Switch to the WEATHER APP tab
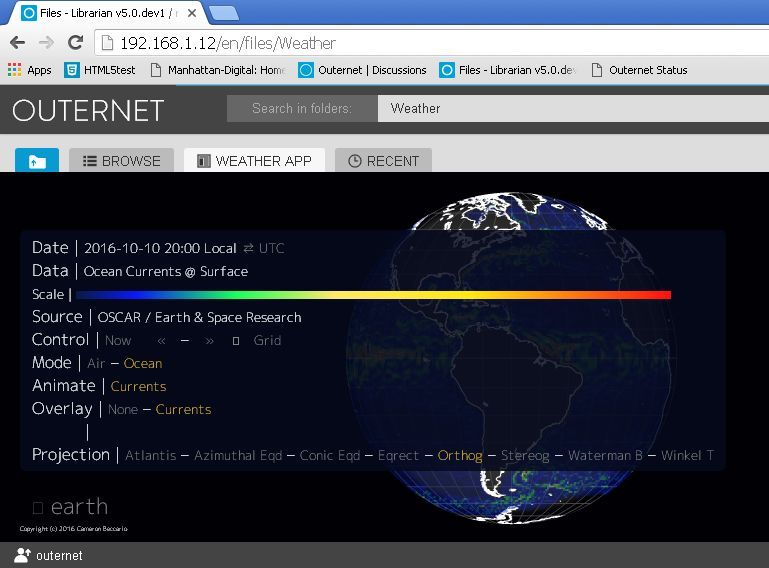Screen dimensions: 769x568 255,160
